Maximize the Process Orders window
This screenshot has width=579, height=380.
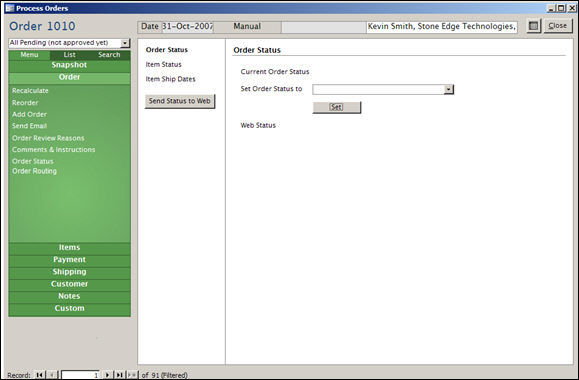pyautogui.click(x=561, y=8)
